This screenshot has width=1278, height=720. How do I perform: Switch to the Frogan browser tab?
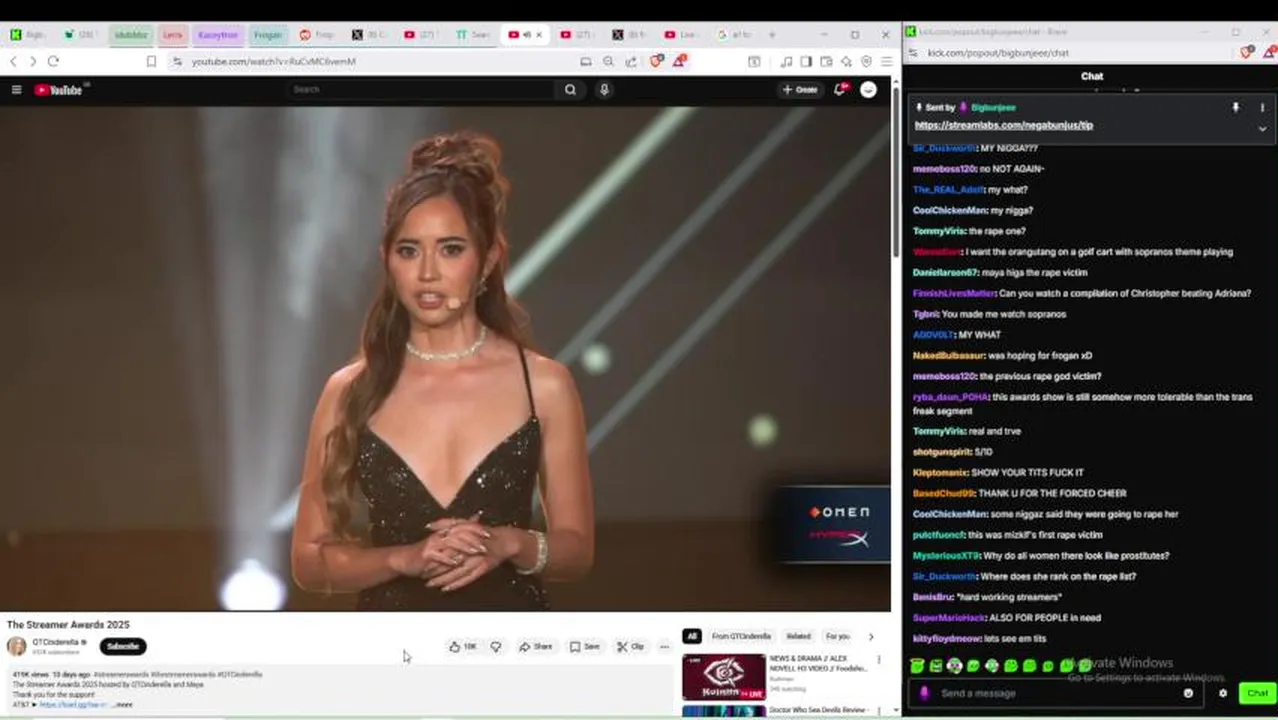(x=267, y=34)
